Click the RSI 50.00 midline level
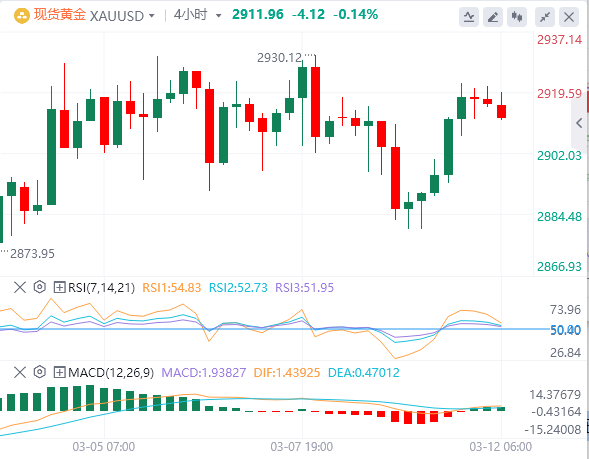 pos(565,330)
